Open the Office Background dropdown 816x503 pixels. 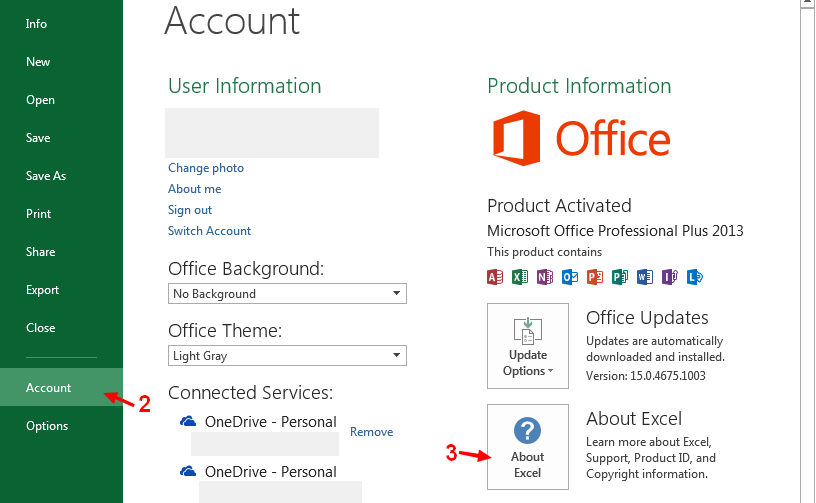[x=287, y=294]
